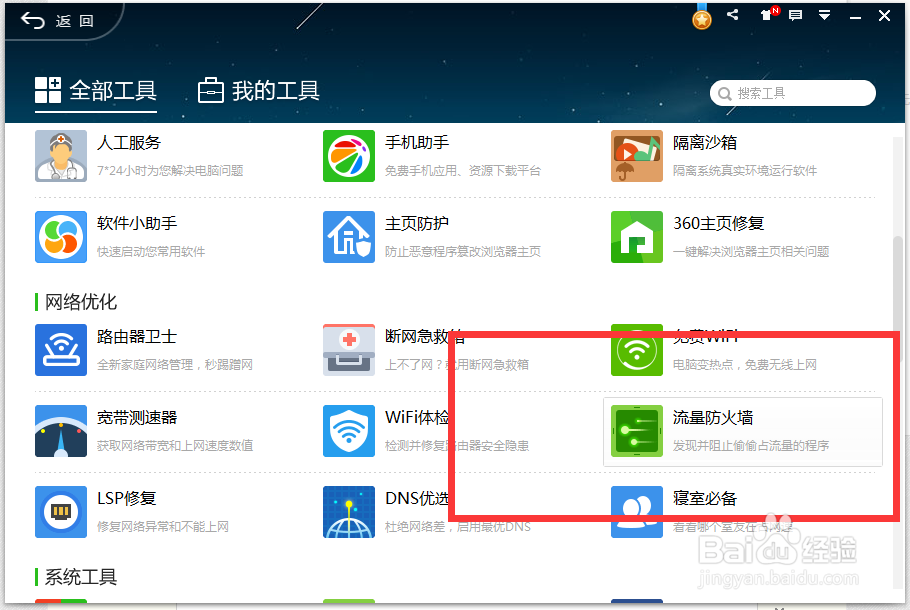
Task: Launch the DNS优选 globe icon
Action: point(349,512)
